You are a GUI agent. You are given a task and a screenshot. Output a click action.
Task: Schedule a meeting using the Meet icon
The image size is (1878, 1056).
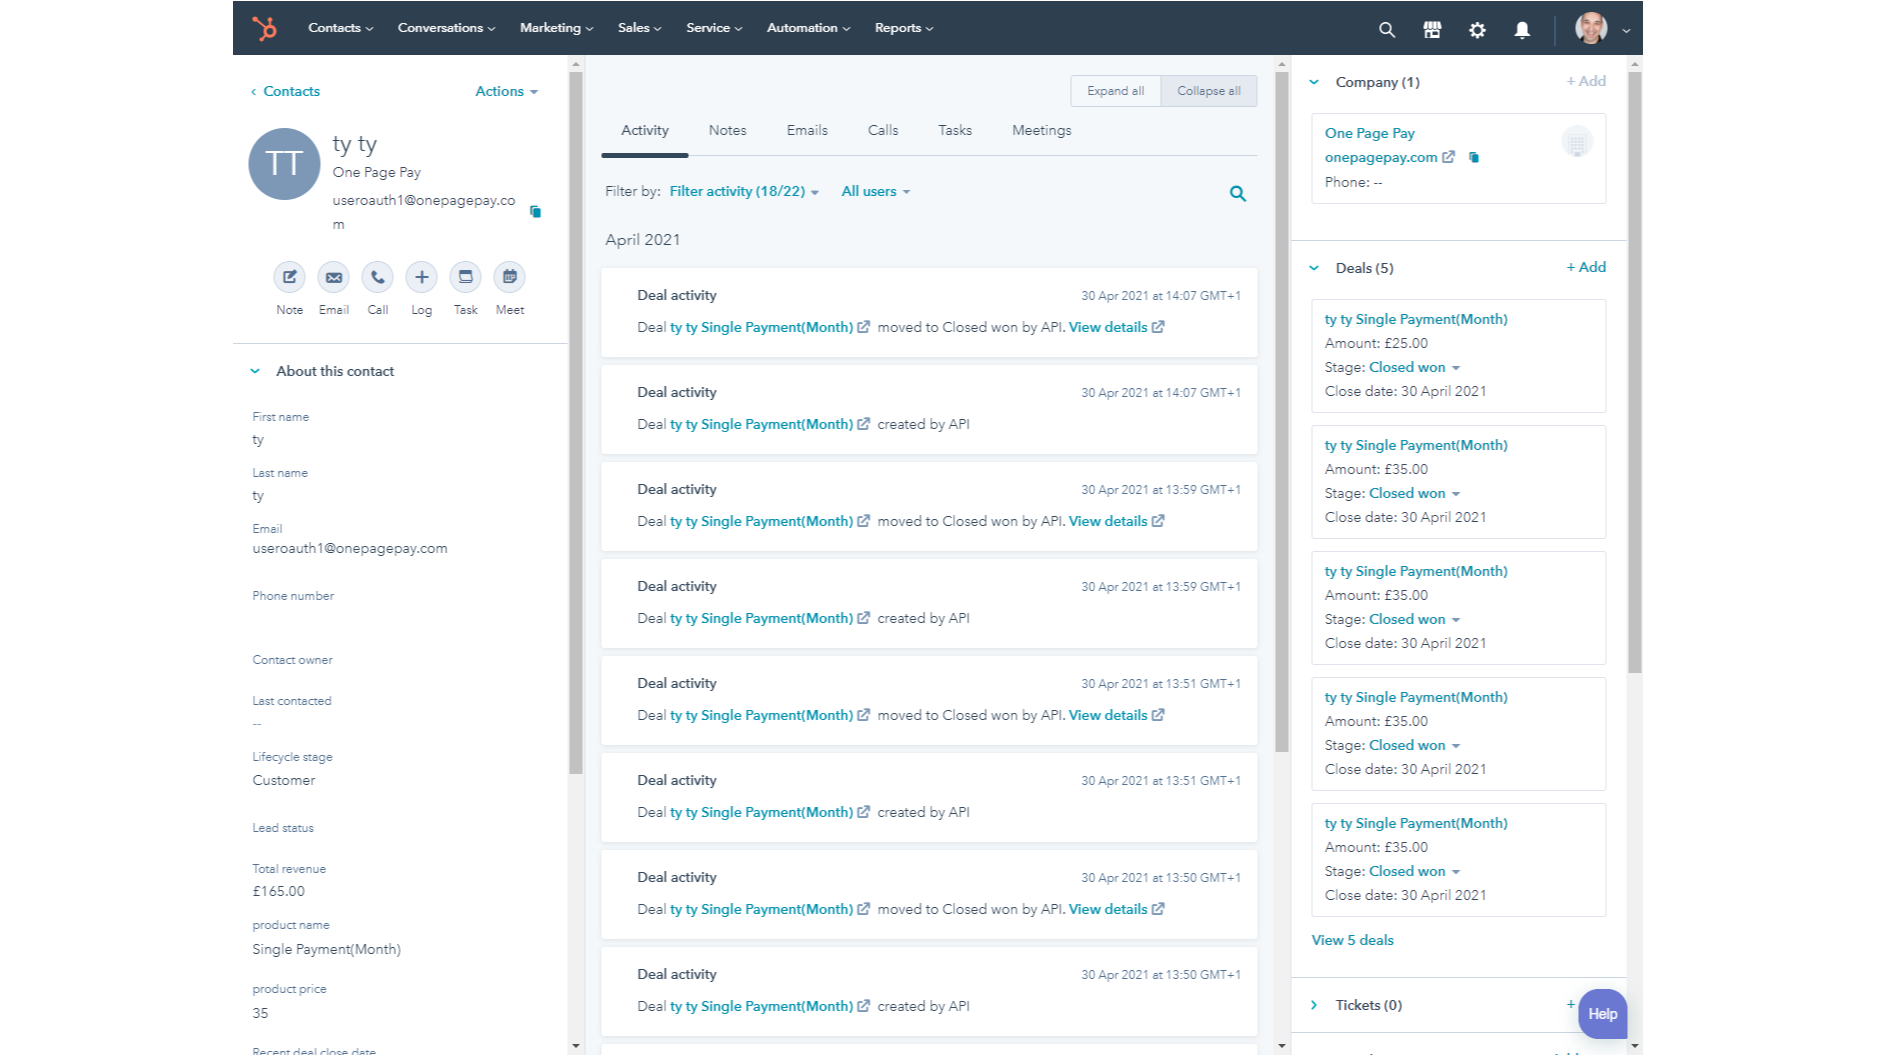tap(509, 278)
